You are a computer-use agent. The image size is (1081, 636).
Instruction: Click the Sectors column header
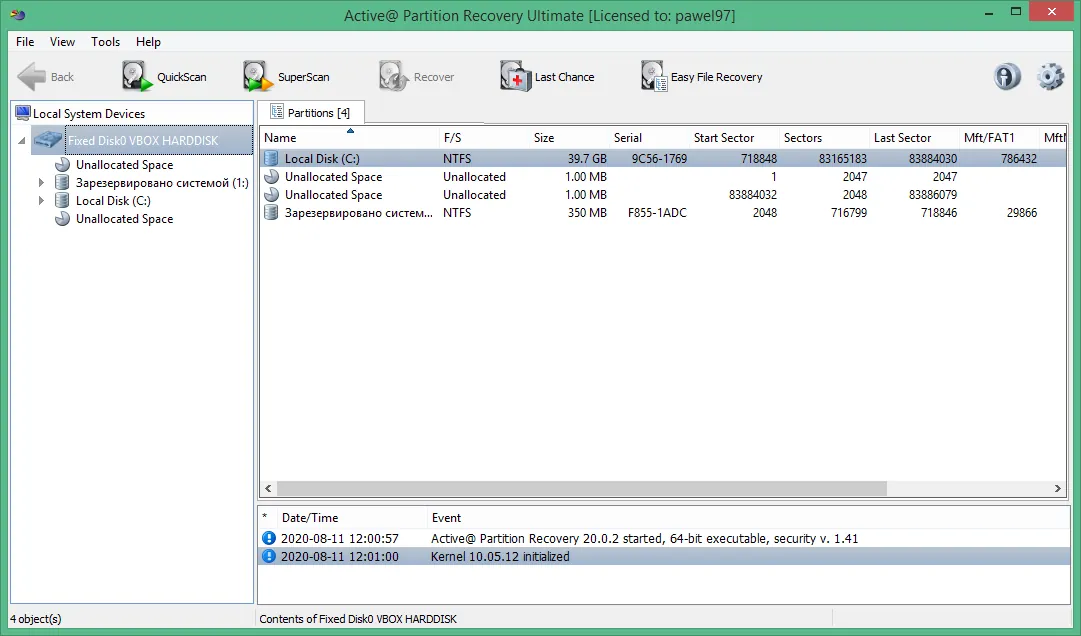click(x=825, y=138)
